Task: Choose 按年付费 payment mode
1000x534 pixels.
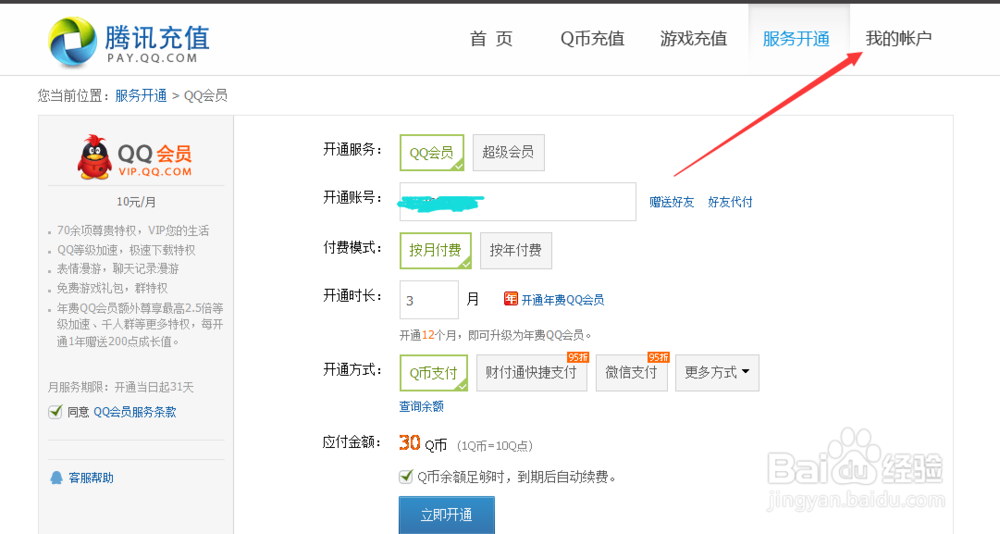Action: (516, 250)
